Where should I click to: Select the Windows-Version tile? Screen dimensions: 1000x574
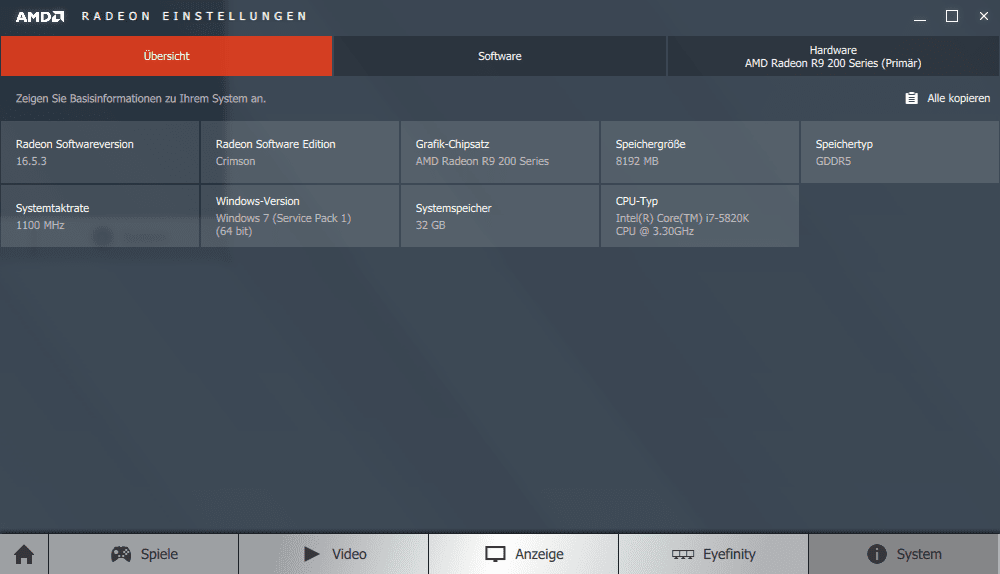300,216
